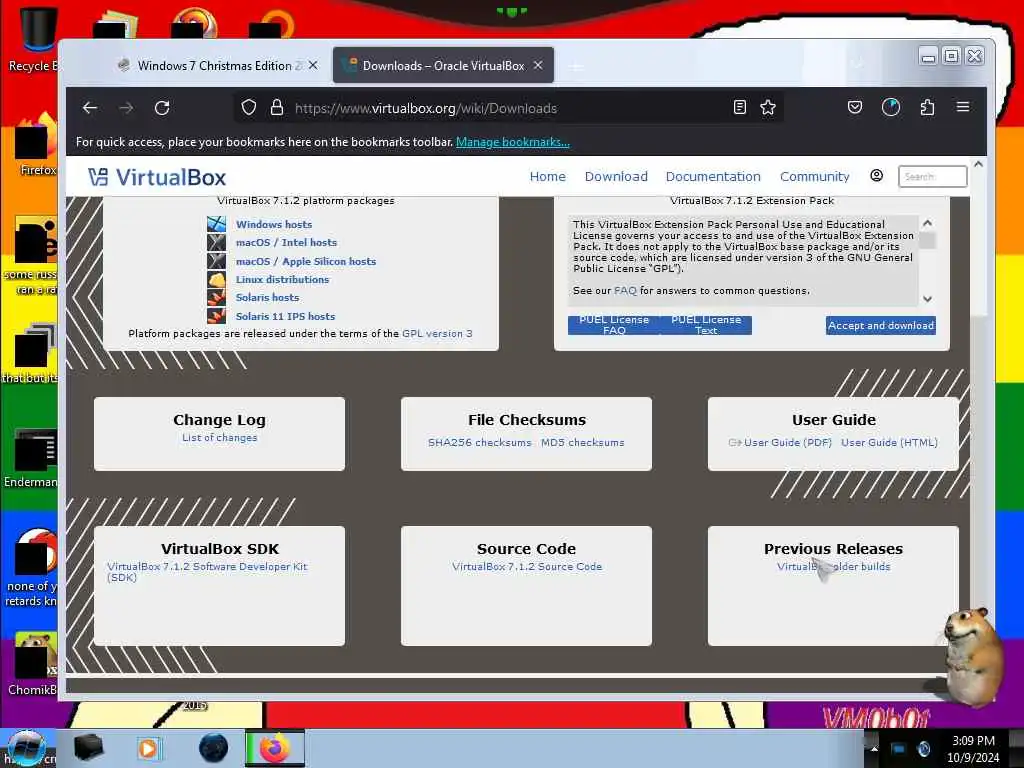
Task: Click the FAQ link in license text
Action: pyautogui.click(x=625, y=291)
